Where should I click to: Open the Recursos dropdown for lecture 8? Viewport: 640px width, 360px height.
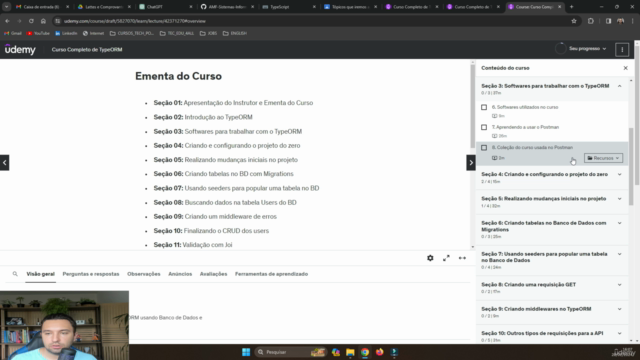[603, 158]
